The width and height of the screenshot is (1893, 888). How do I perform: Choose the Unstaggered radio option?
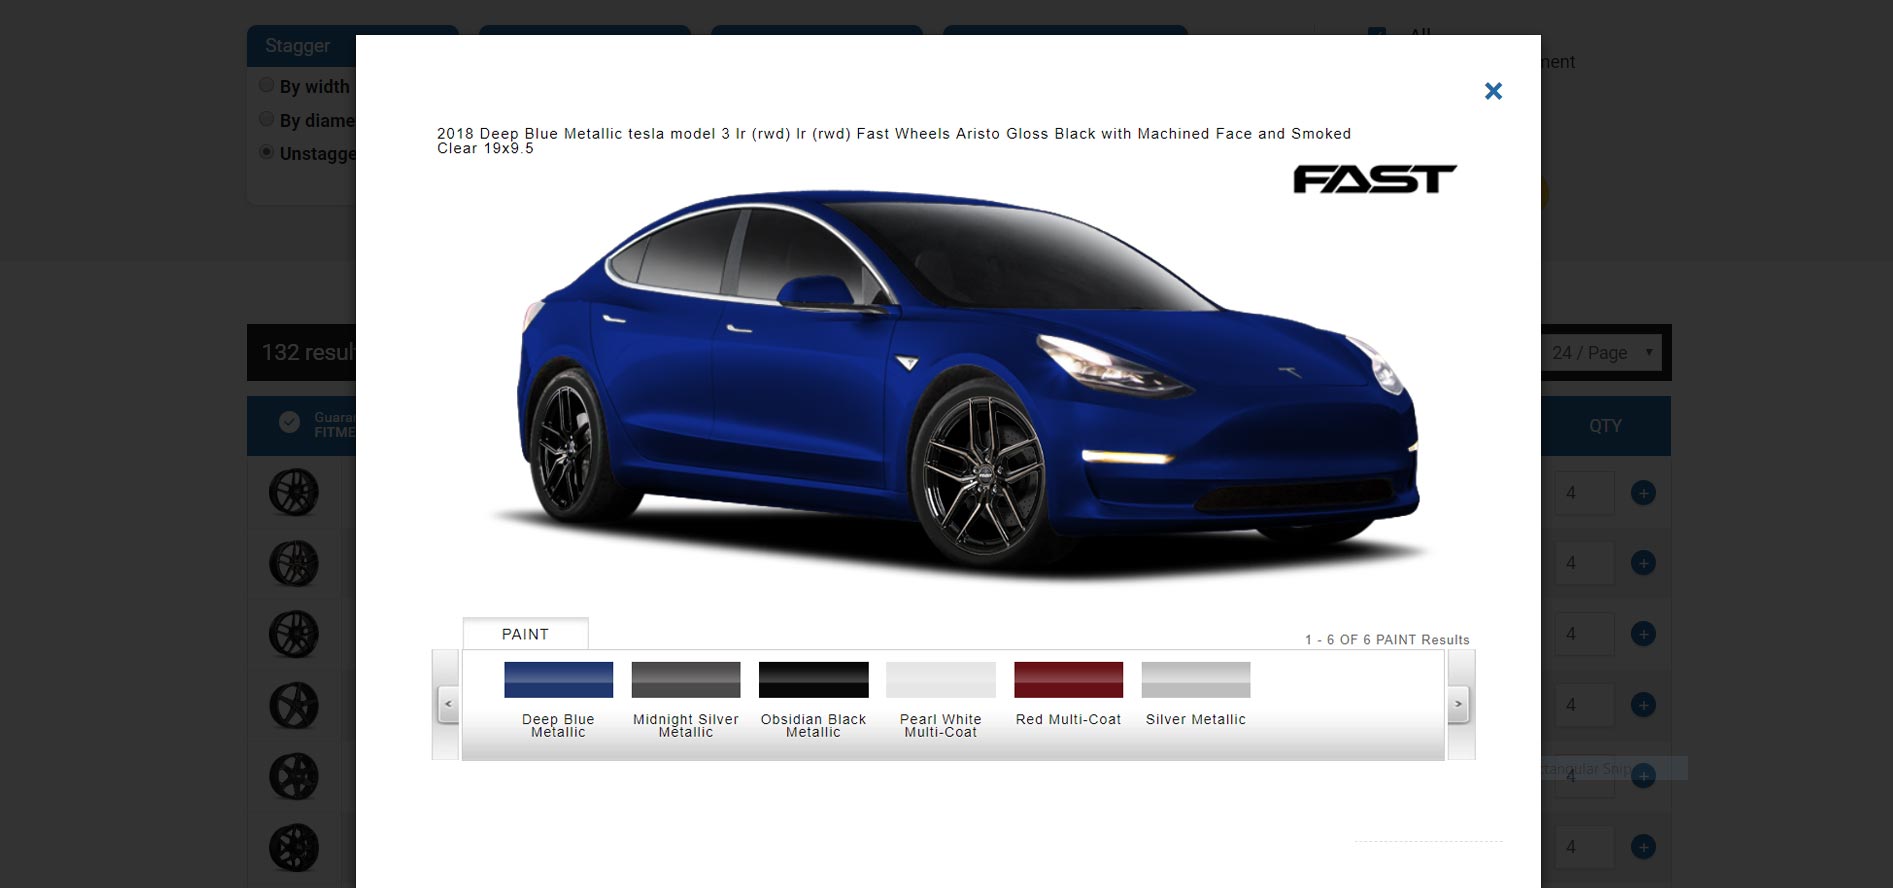(x=267, y=152)
